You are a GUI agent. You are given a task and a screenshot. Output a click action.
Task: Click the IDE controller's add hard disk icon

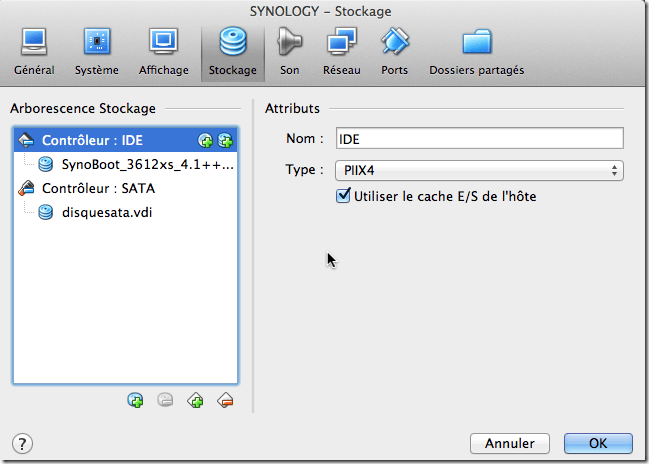click(225, 141)
